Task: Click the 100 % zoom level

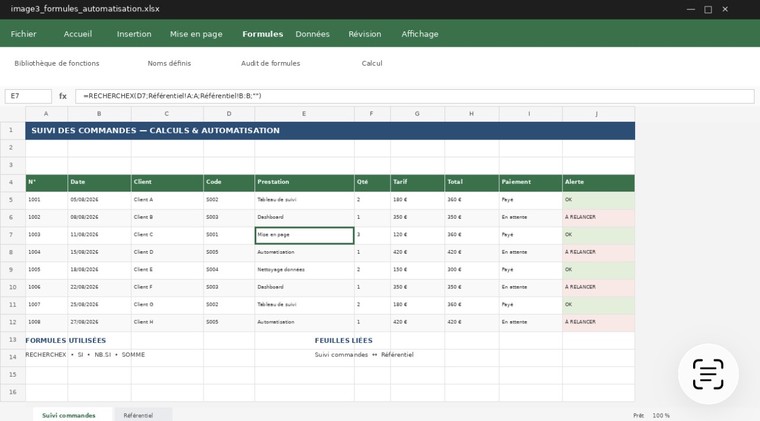Action: [661, 416]
